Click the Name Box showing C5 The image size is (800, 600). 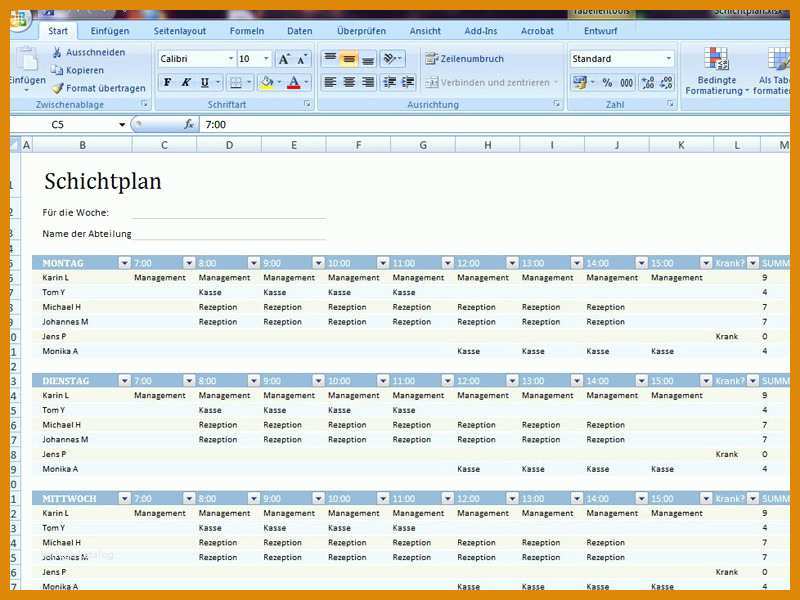coord(64,124)
